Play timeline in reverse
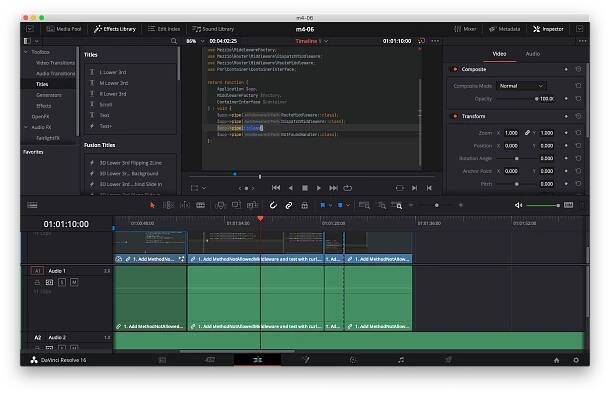 tap(291, 188)
